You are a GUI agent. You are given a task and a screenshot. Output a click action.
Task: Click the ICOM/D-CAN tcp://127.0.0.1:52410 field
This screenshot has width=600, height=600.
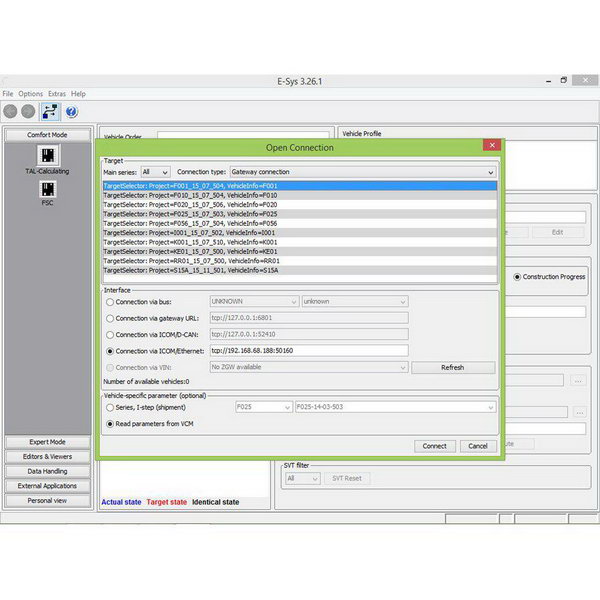309,334
